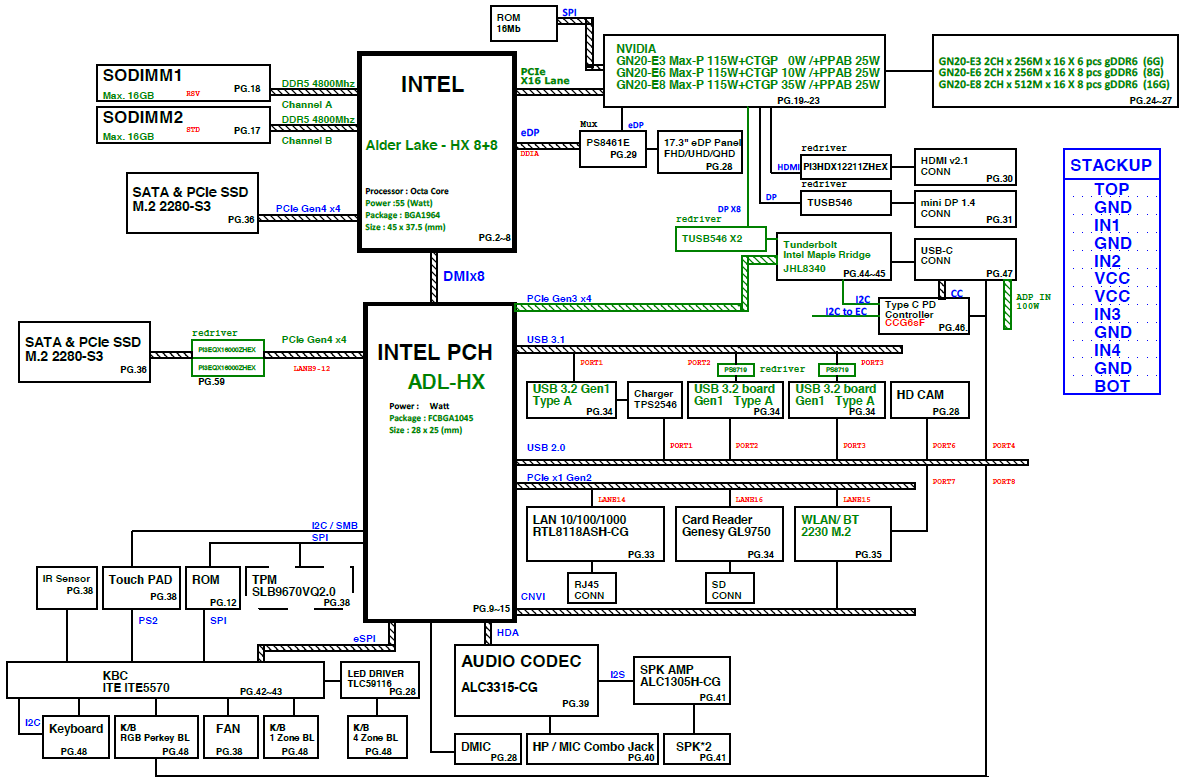Click the USB 3.2 Gen1 Type A block PG.34
1186x780 pixels.
[571, 399]
